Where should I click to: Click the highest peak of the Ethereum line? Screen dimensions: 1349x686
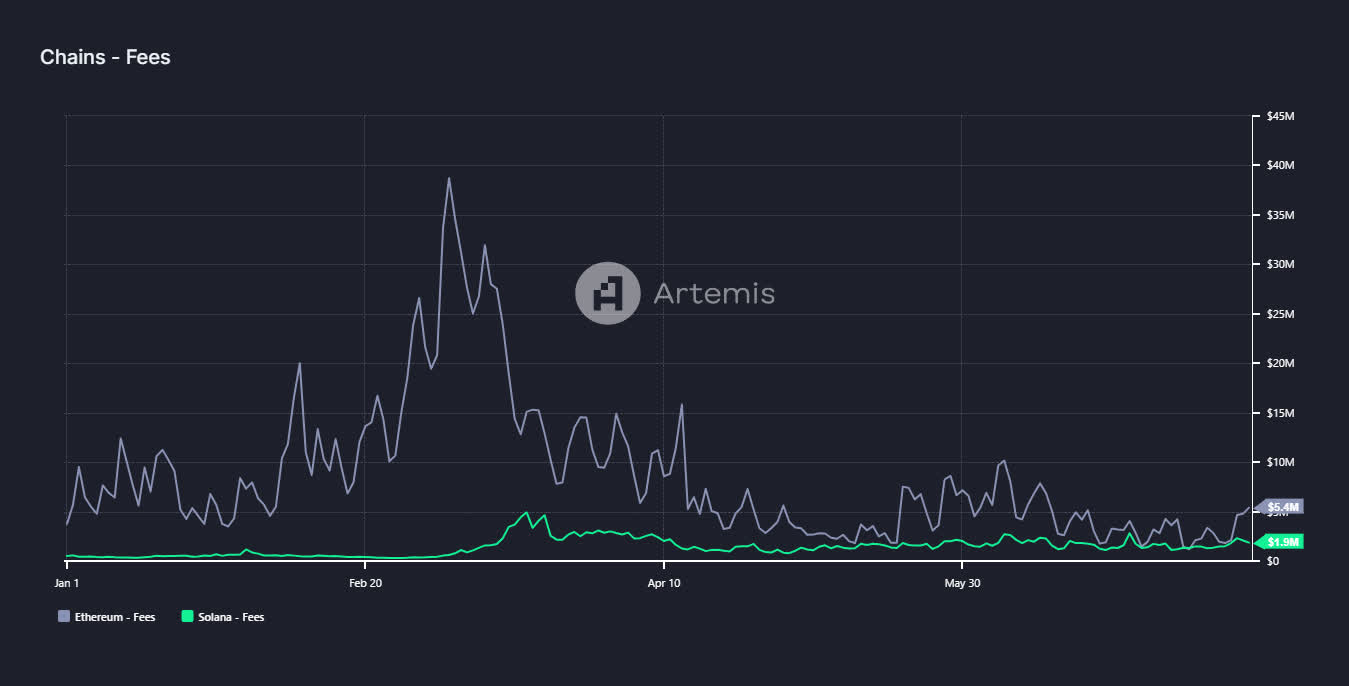click(450, 178)
